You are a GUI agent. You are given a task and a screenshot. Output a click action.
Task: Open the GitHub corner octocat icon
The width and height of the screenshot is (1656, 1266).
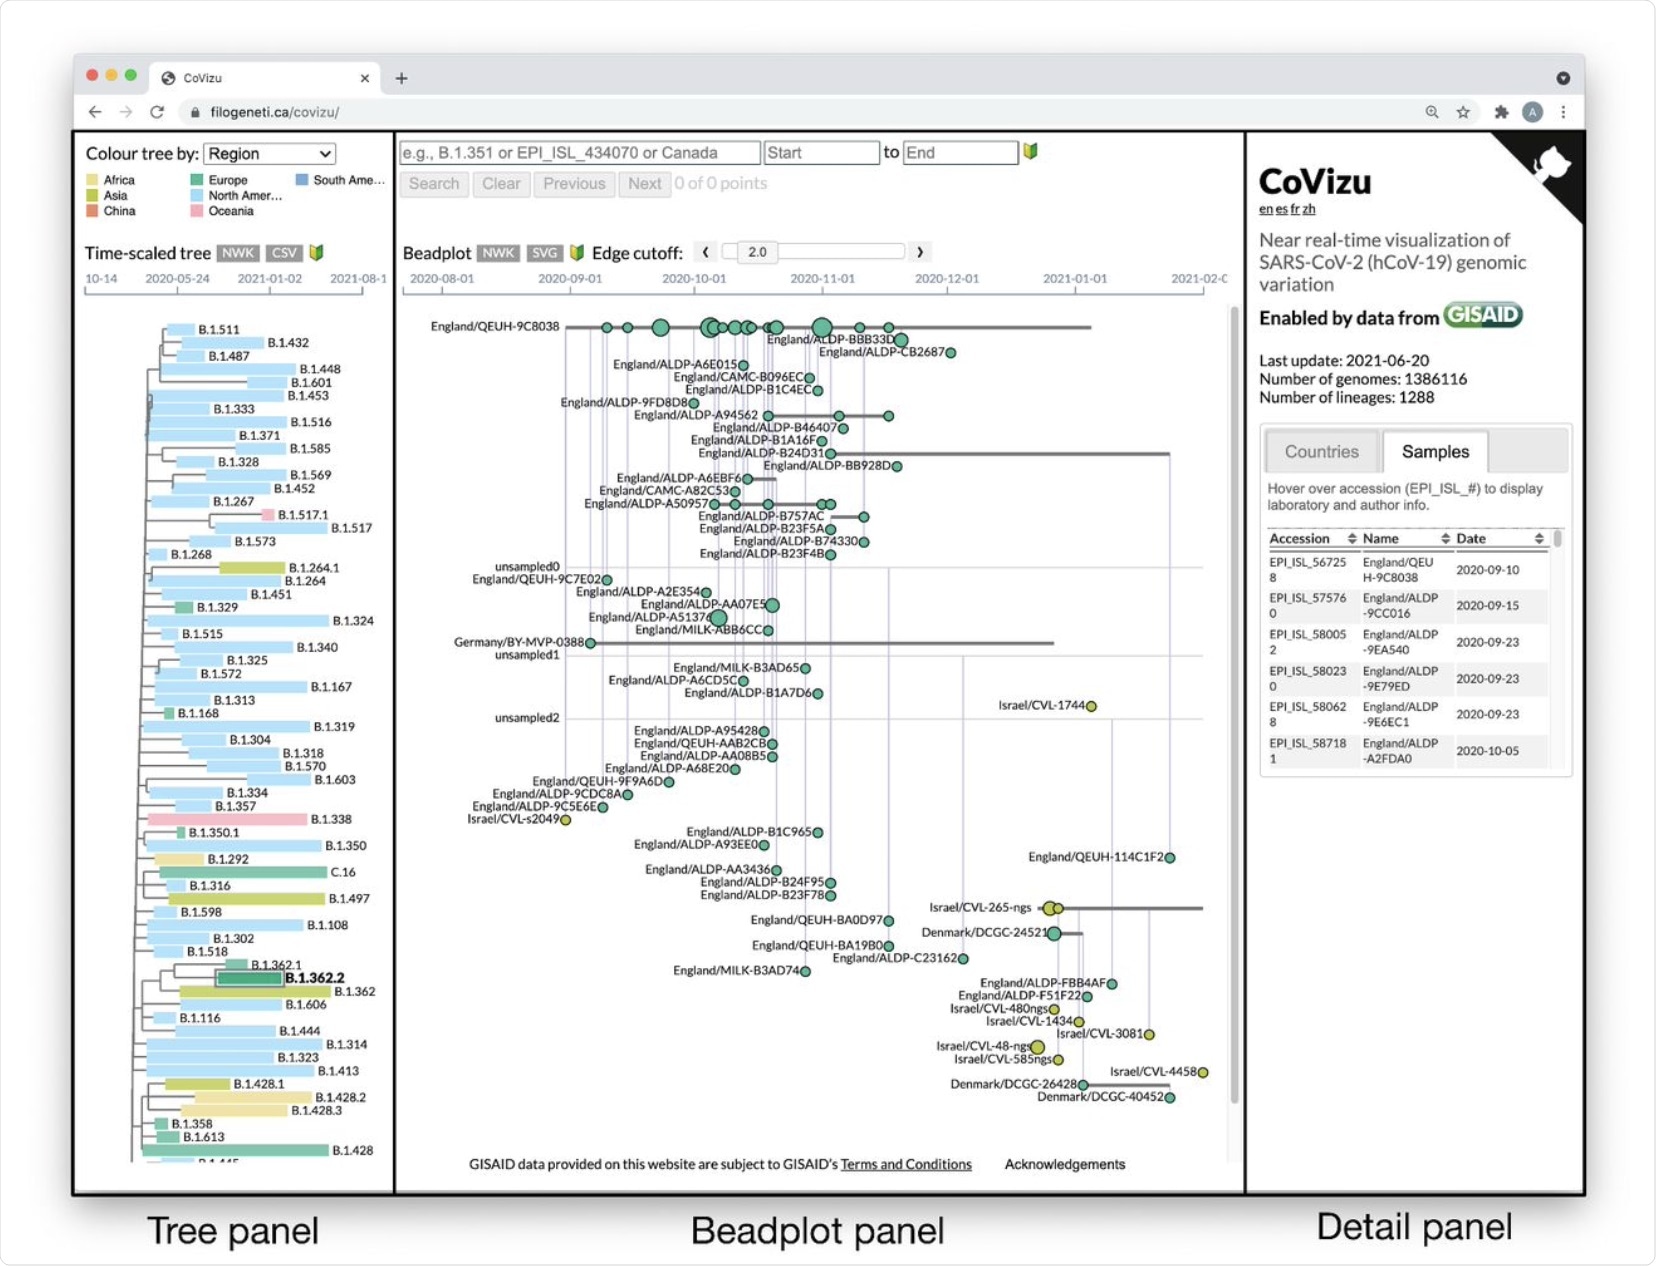(x=1549, y=166)
